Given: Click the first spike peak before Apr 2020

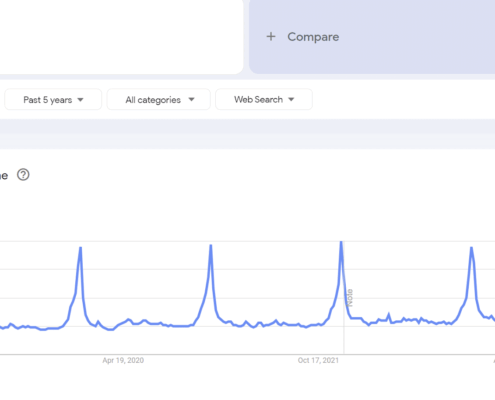Looking at the screenshot, I should pos(80,247).
